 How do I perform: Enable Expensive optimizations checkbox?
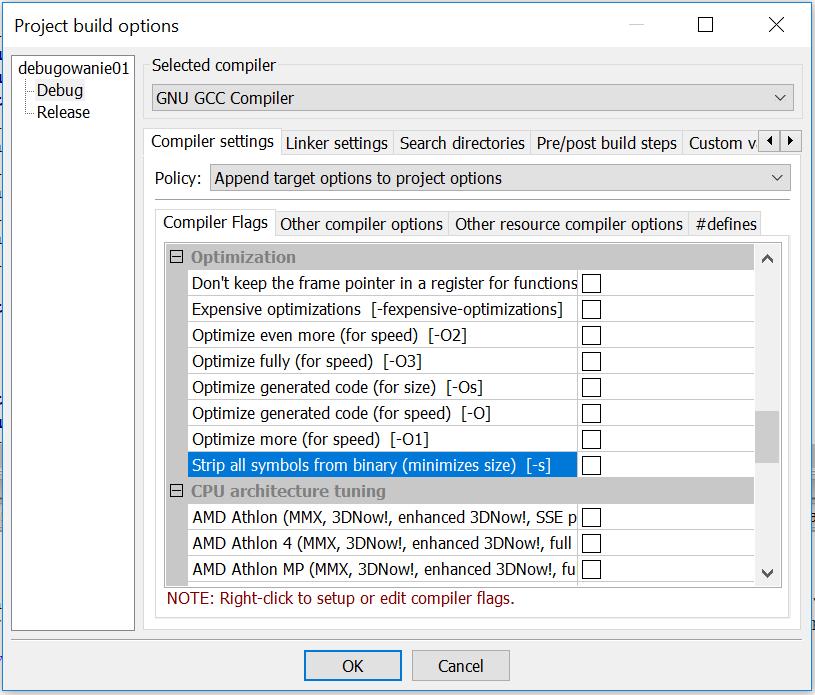pyautogui.click(x=591, y=310)
